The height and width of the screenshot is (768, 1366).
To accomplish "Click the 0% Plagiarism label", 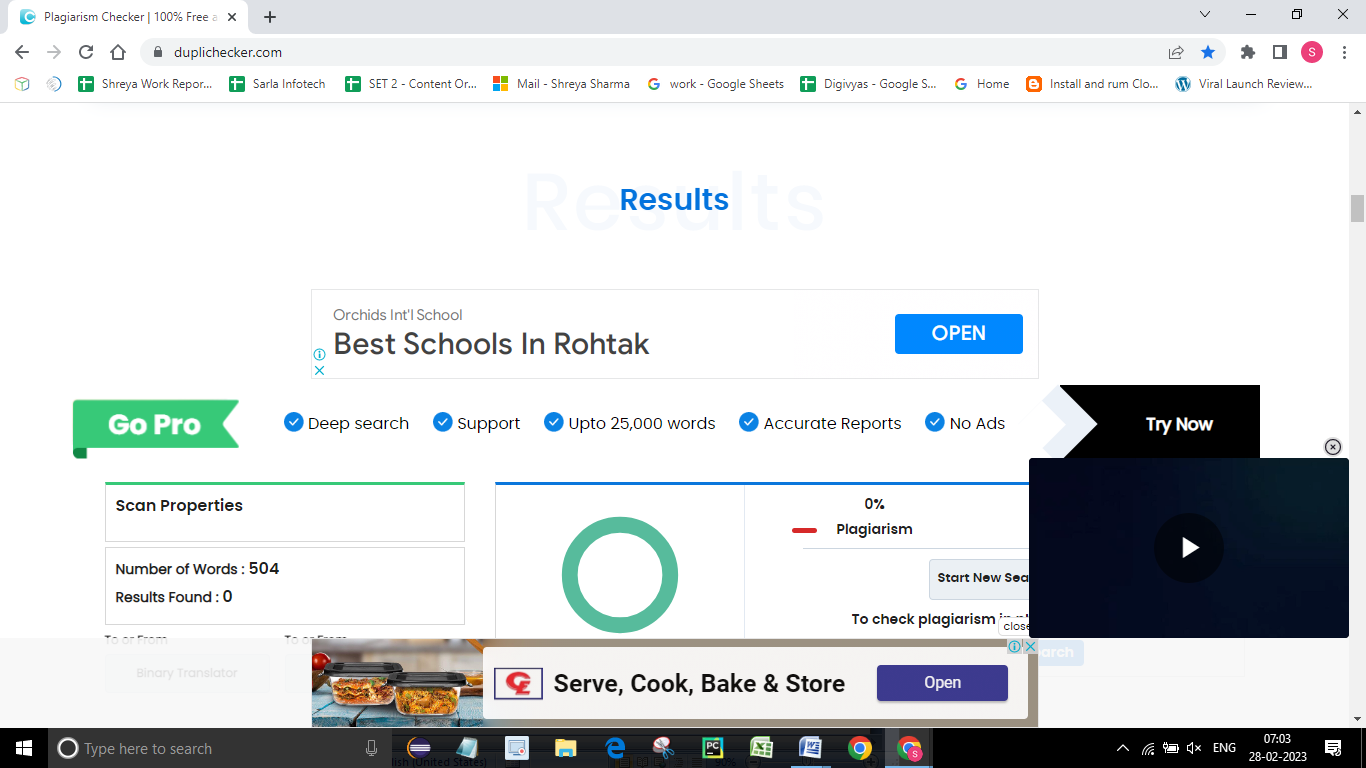I will click(x=874, y=516).
